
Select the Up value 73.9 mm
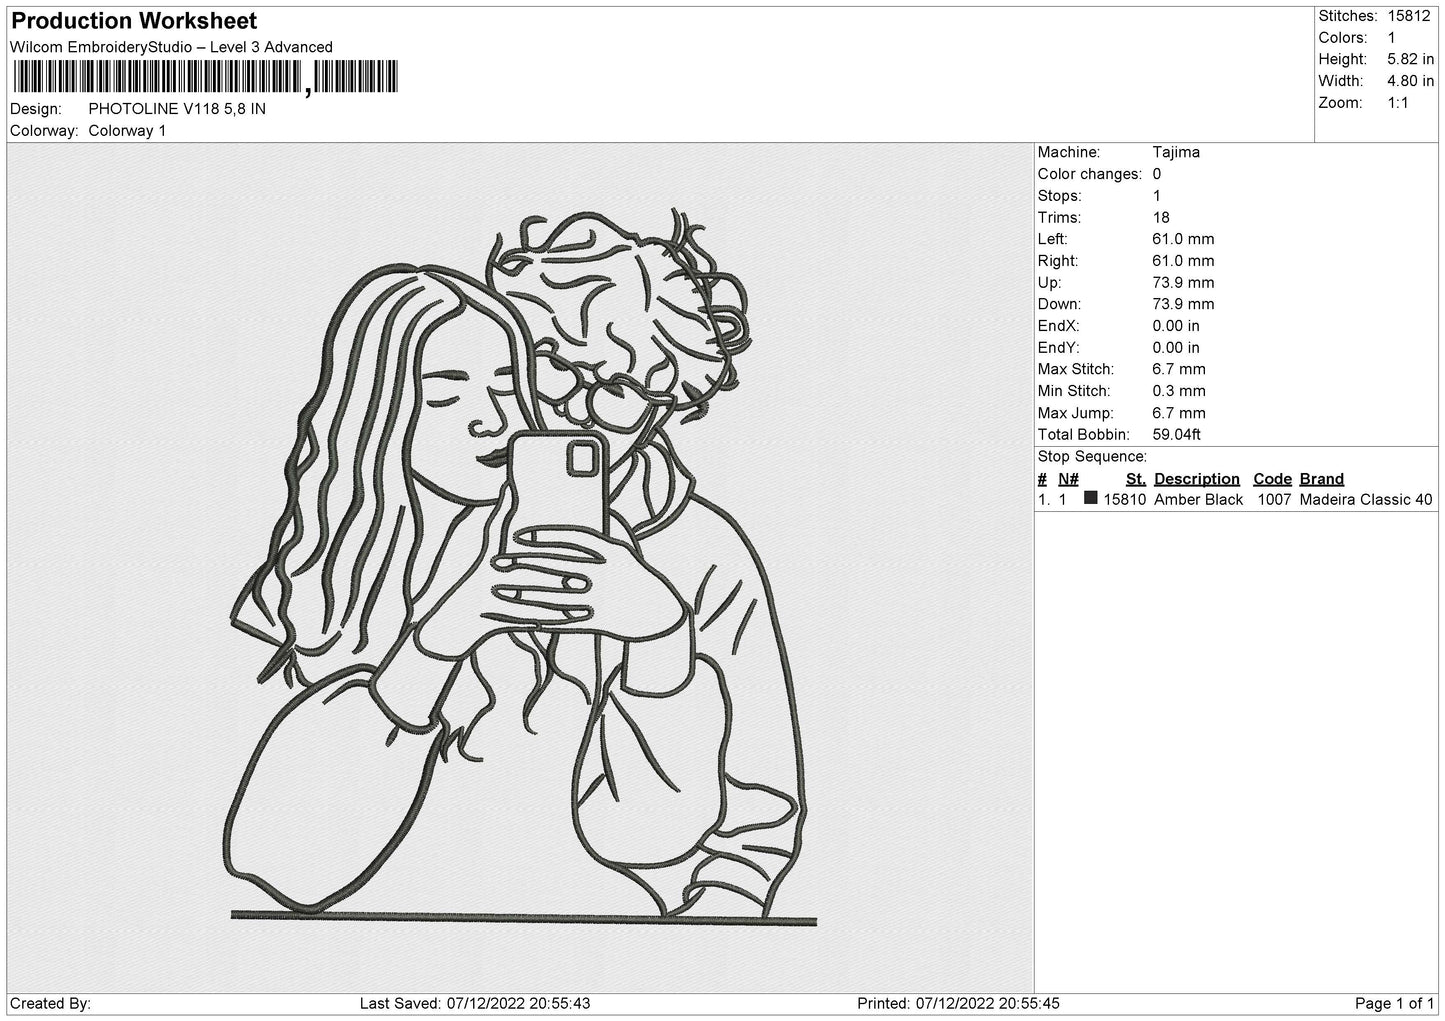[1183, 283]
